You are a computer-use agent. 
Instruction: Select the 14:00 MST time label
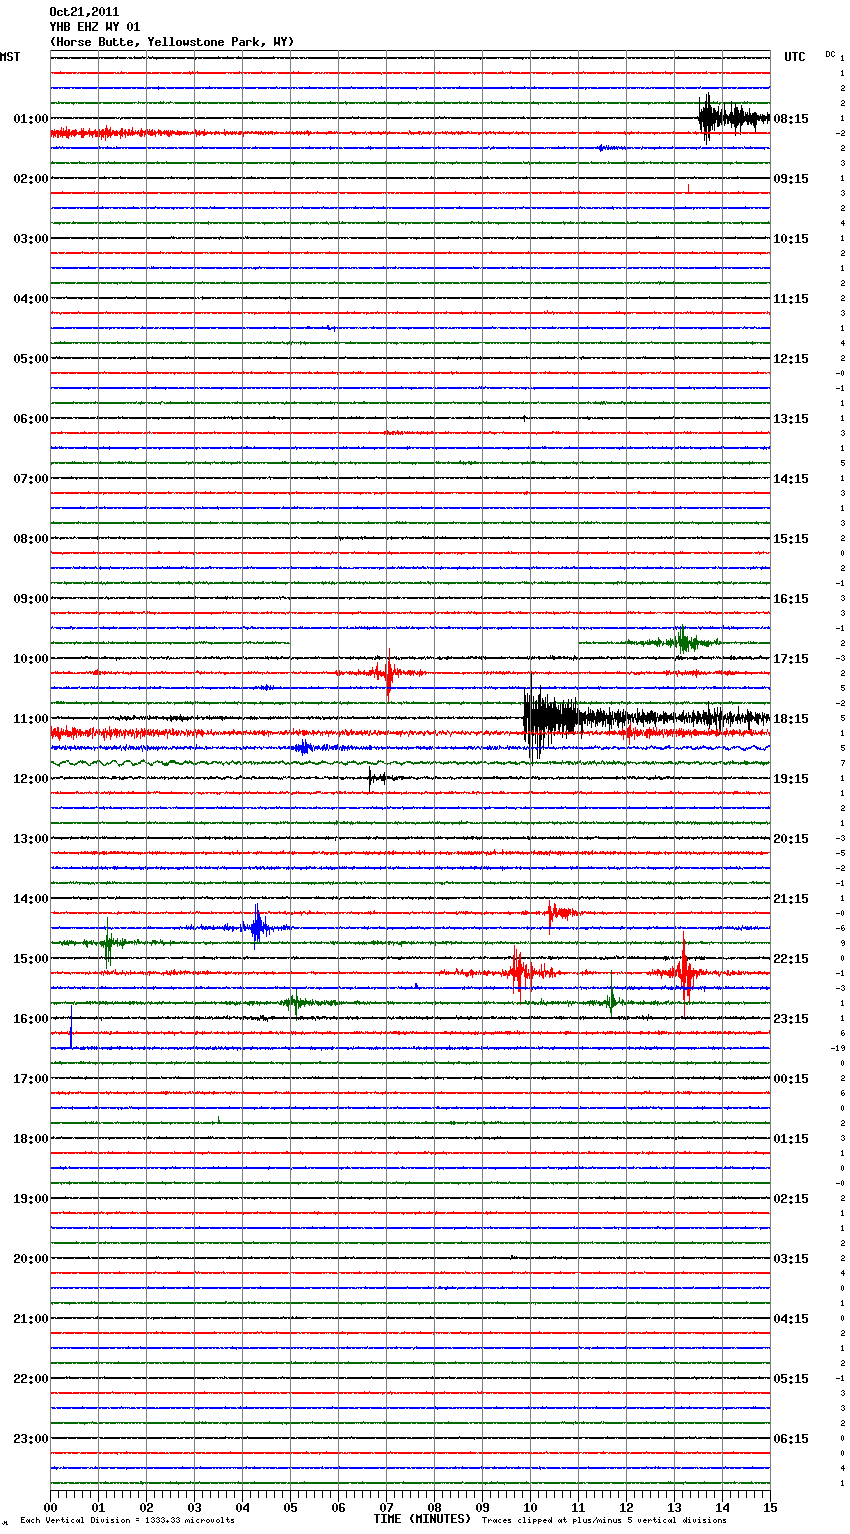[31, 899]
